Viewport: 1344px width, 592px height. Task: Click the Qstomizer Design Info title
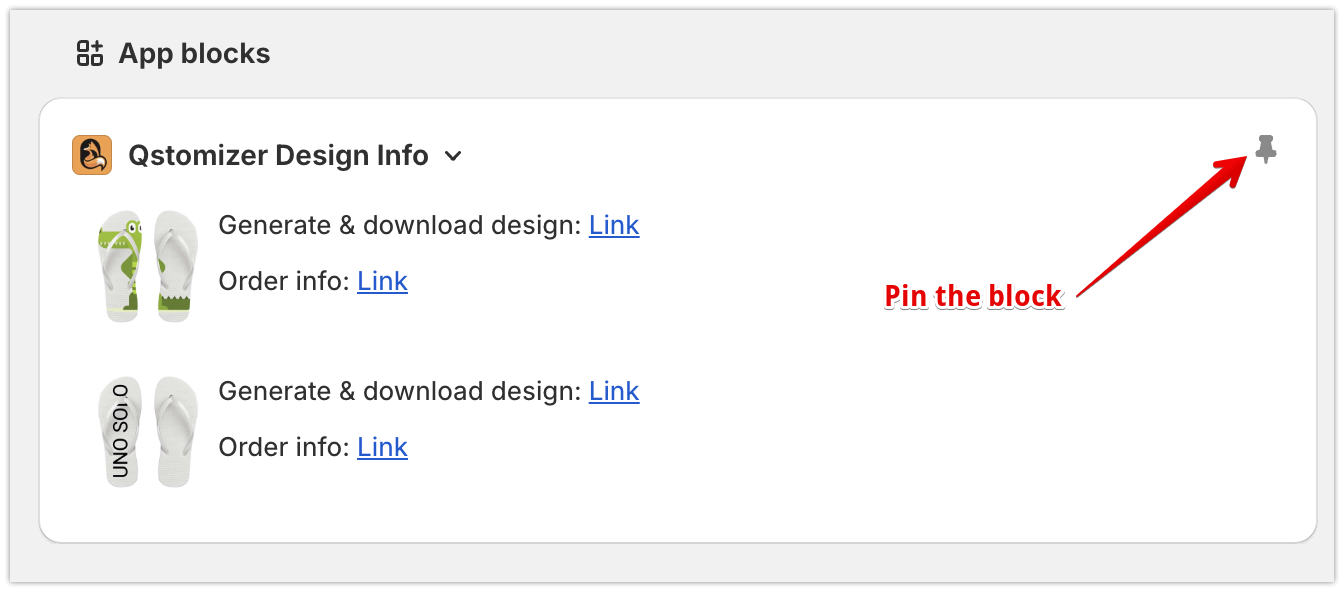point(278,156)
